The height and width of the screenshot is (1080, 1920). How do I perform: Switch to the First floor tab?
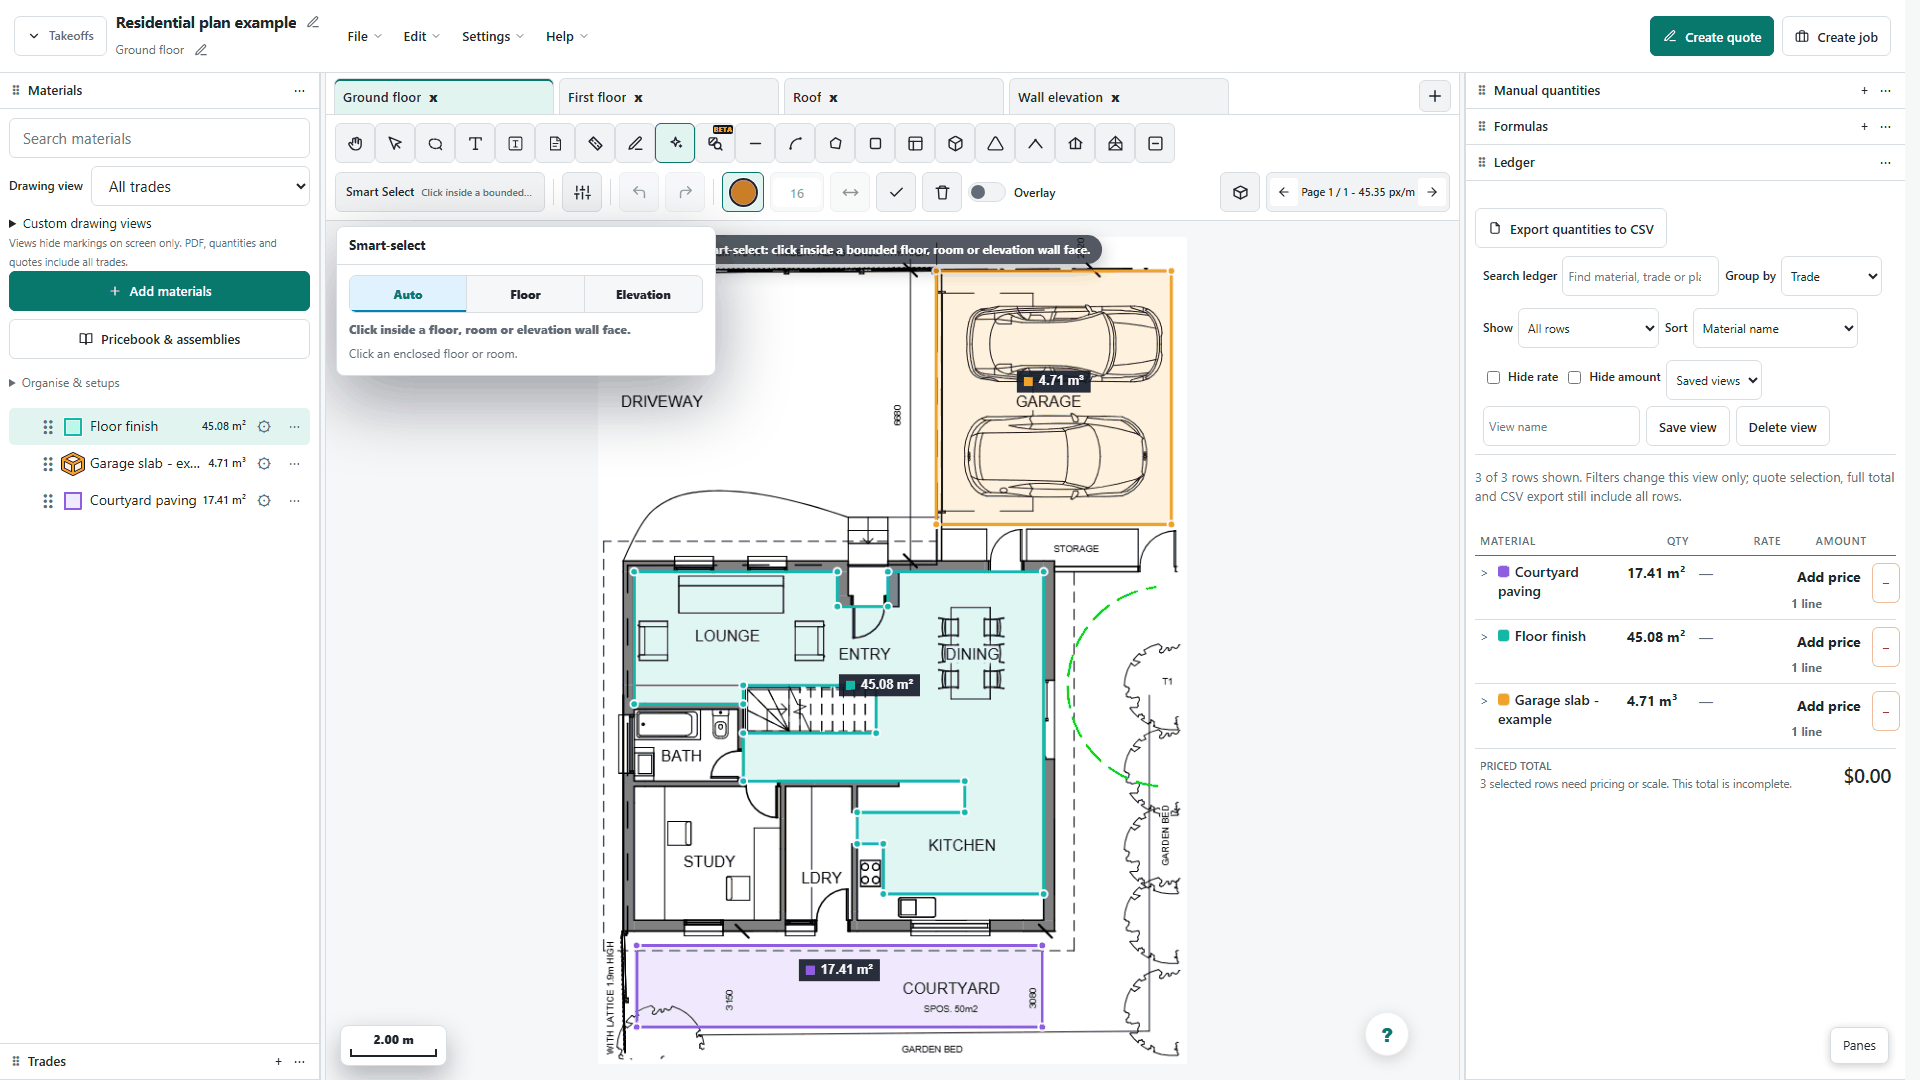[597, 98]
